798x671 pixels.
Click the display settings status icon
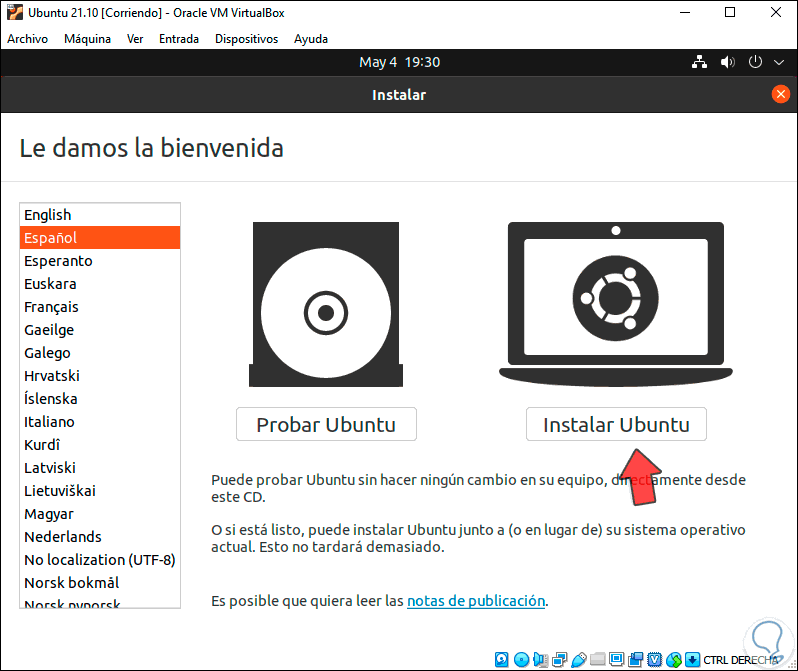pyautogui.click(x=616, y=660)
